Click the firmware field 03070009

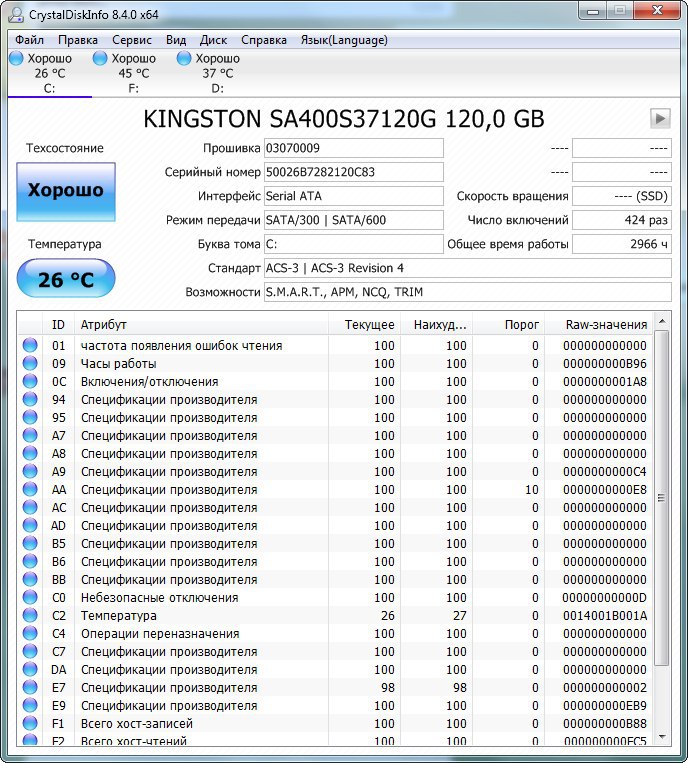click(354, 148)
